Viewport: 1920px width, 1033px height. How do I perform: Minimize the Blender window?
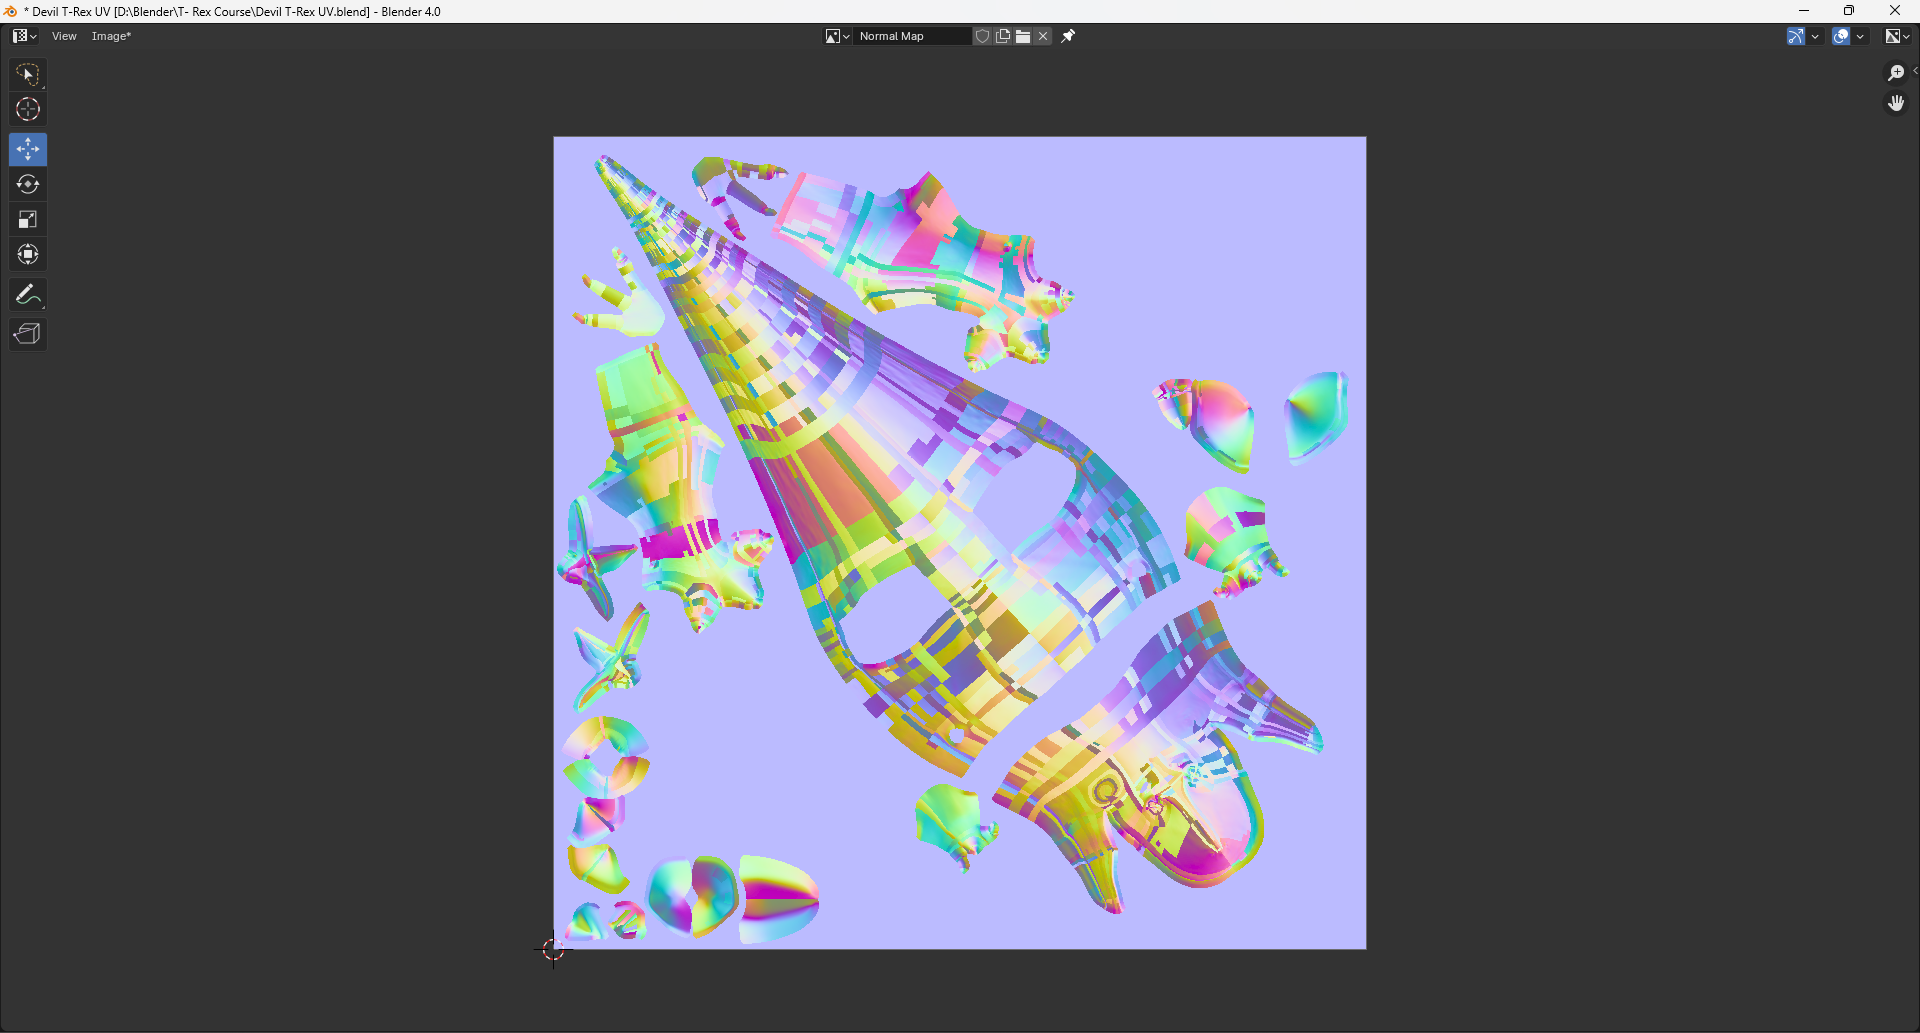[1803, 11]
